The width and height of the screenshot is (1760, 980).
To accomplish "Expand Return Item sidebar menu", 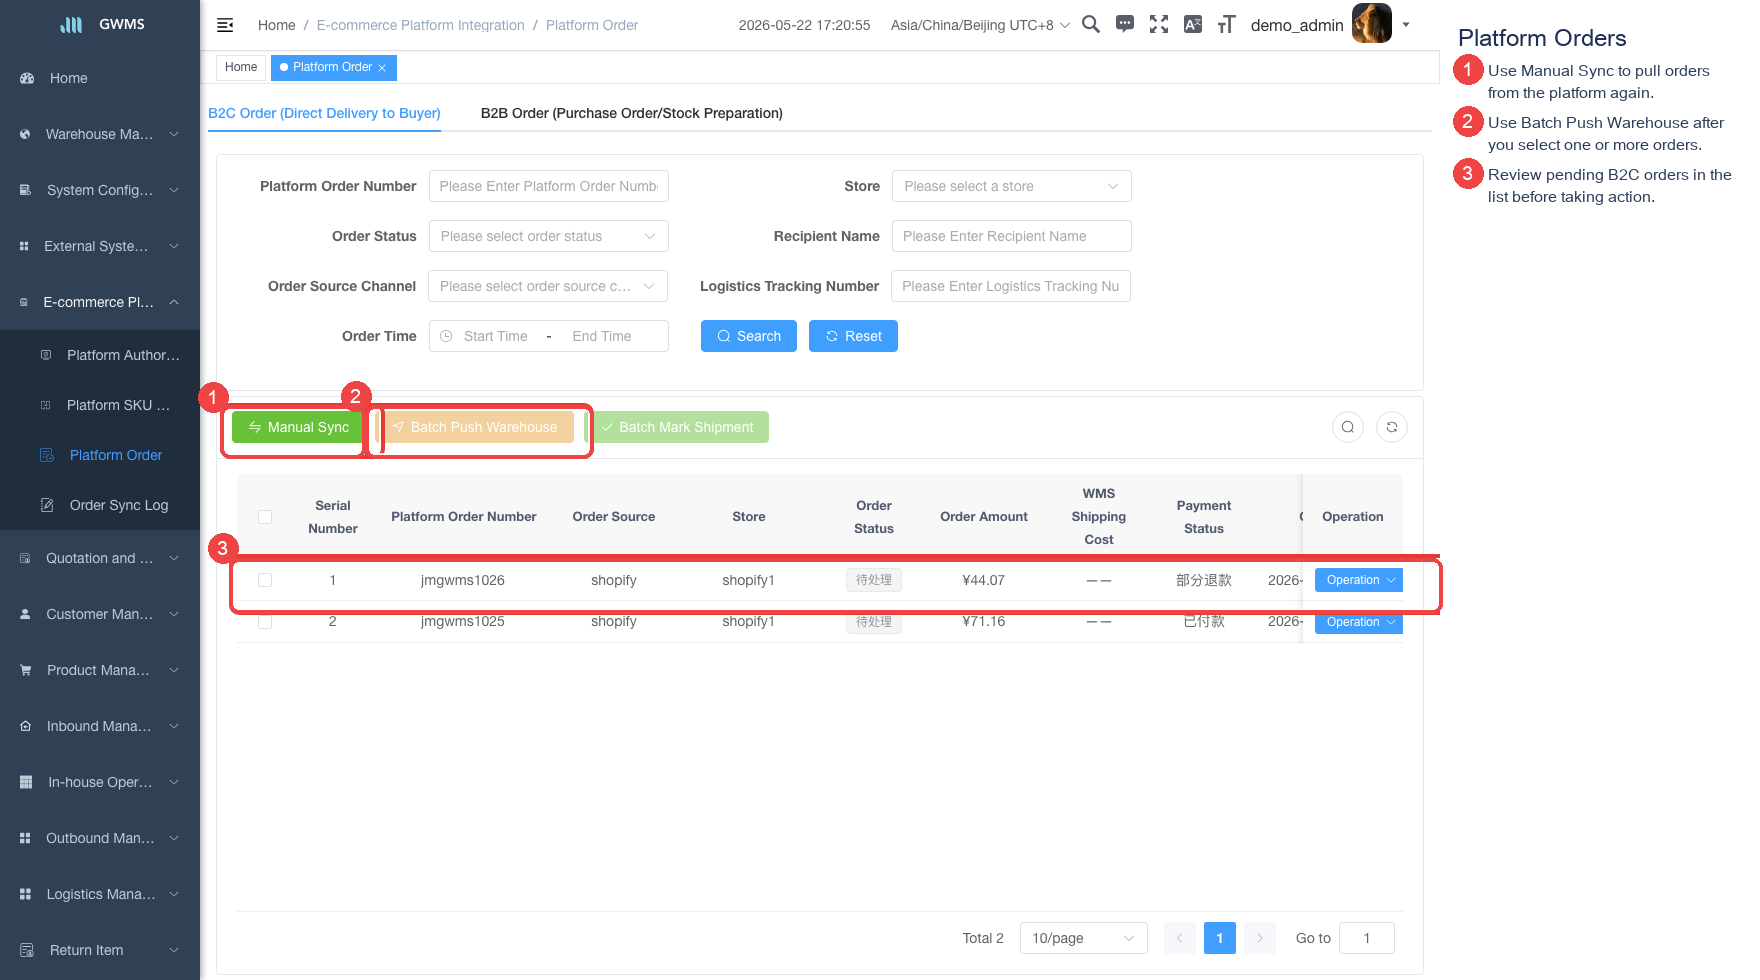I will (100, 950).
